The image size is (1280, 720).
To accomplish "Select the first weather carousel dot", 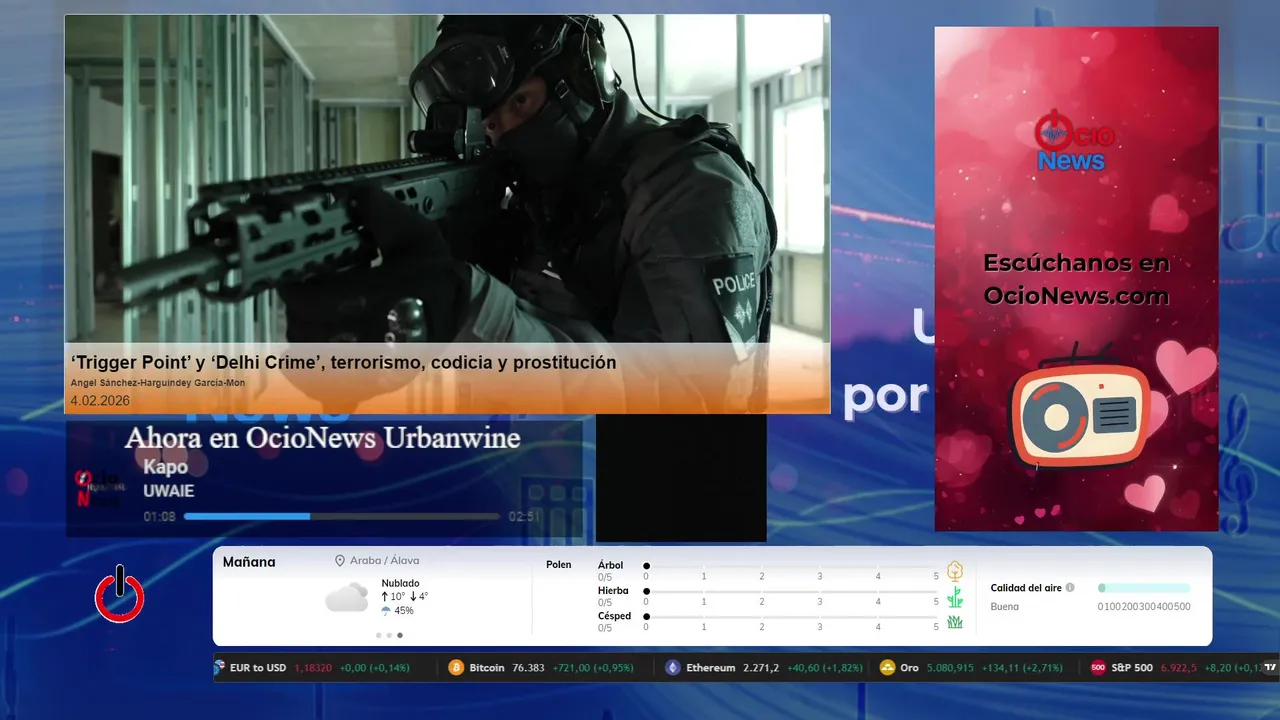I will point(378,635).
